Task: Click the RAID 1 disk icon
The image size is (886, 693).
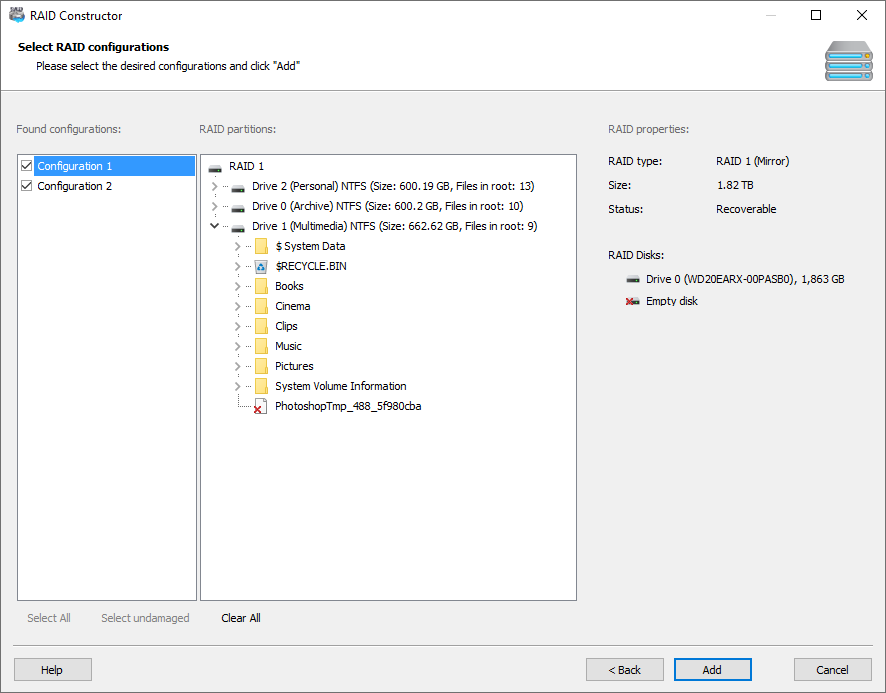Action: 214,166
